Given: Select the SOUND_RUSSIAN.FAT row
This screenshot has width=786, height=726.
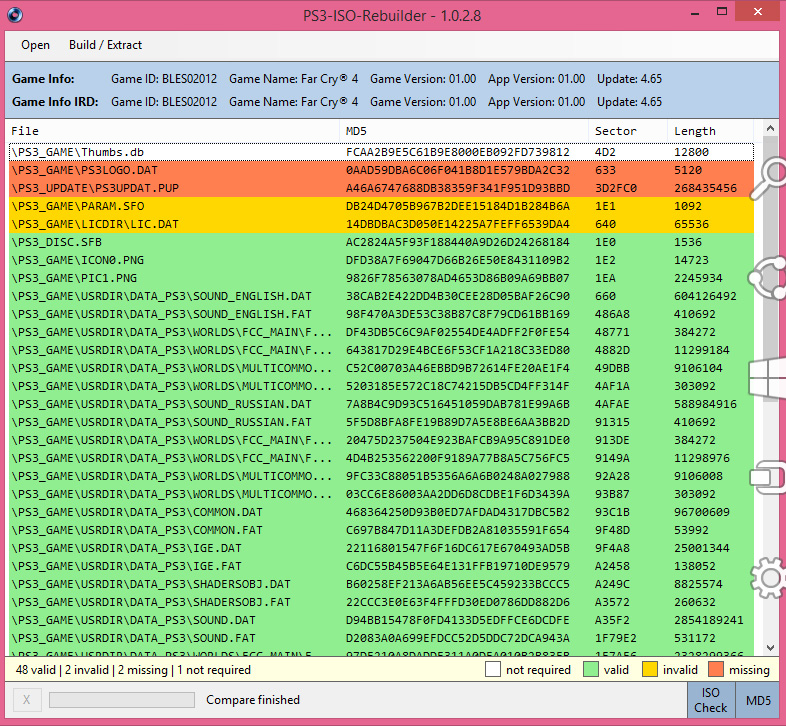Looking at the screenshot, I should (381, 422).
